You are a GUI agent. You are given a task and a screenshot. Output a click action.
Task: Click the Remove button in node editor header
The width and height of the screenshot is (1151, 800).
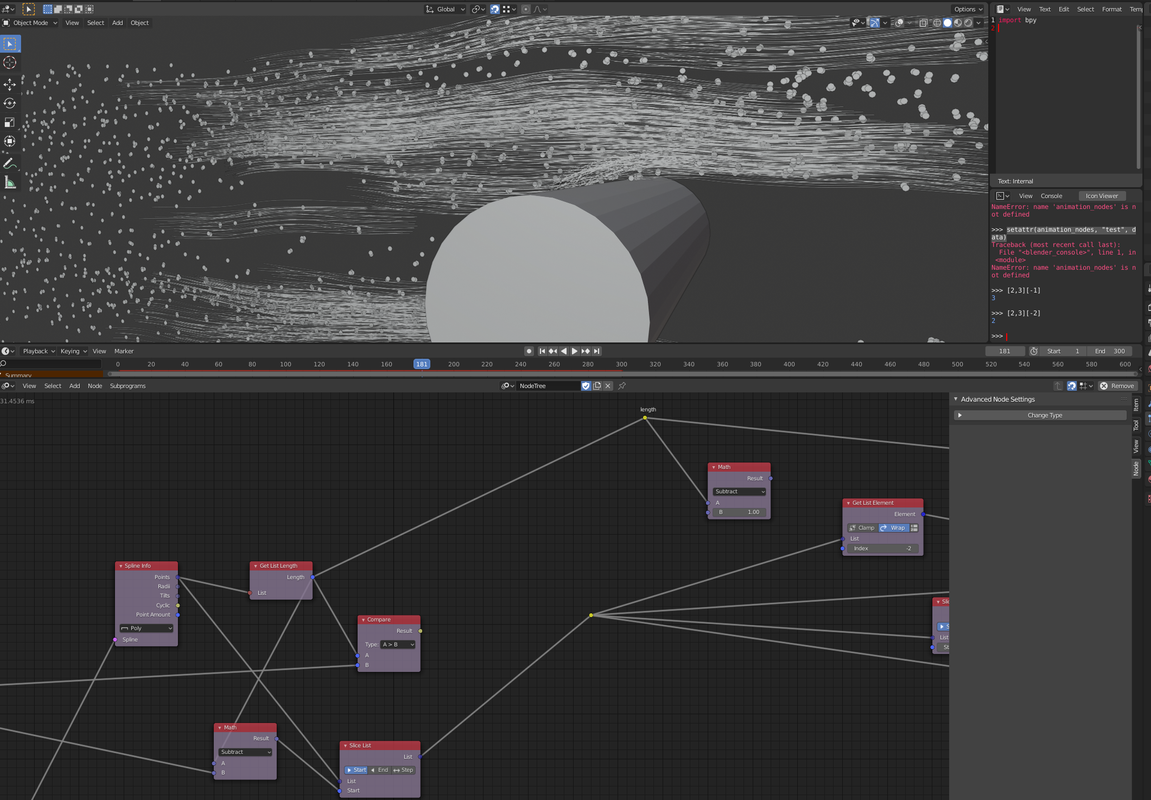(1118, 385)
